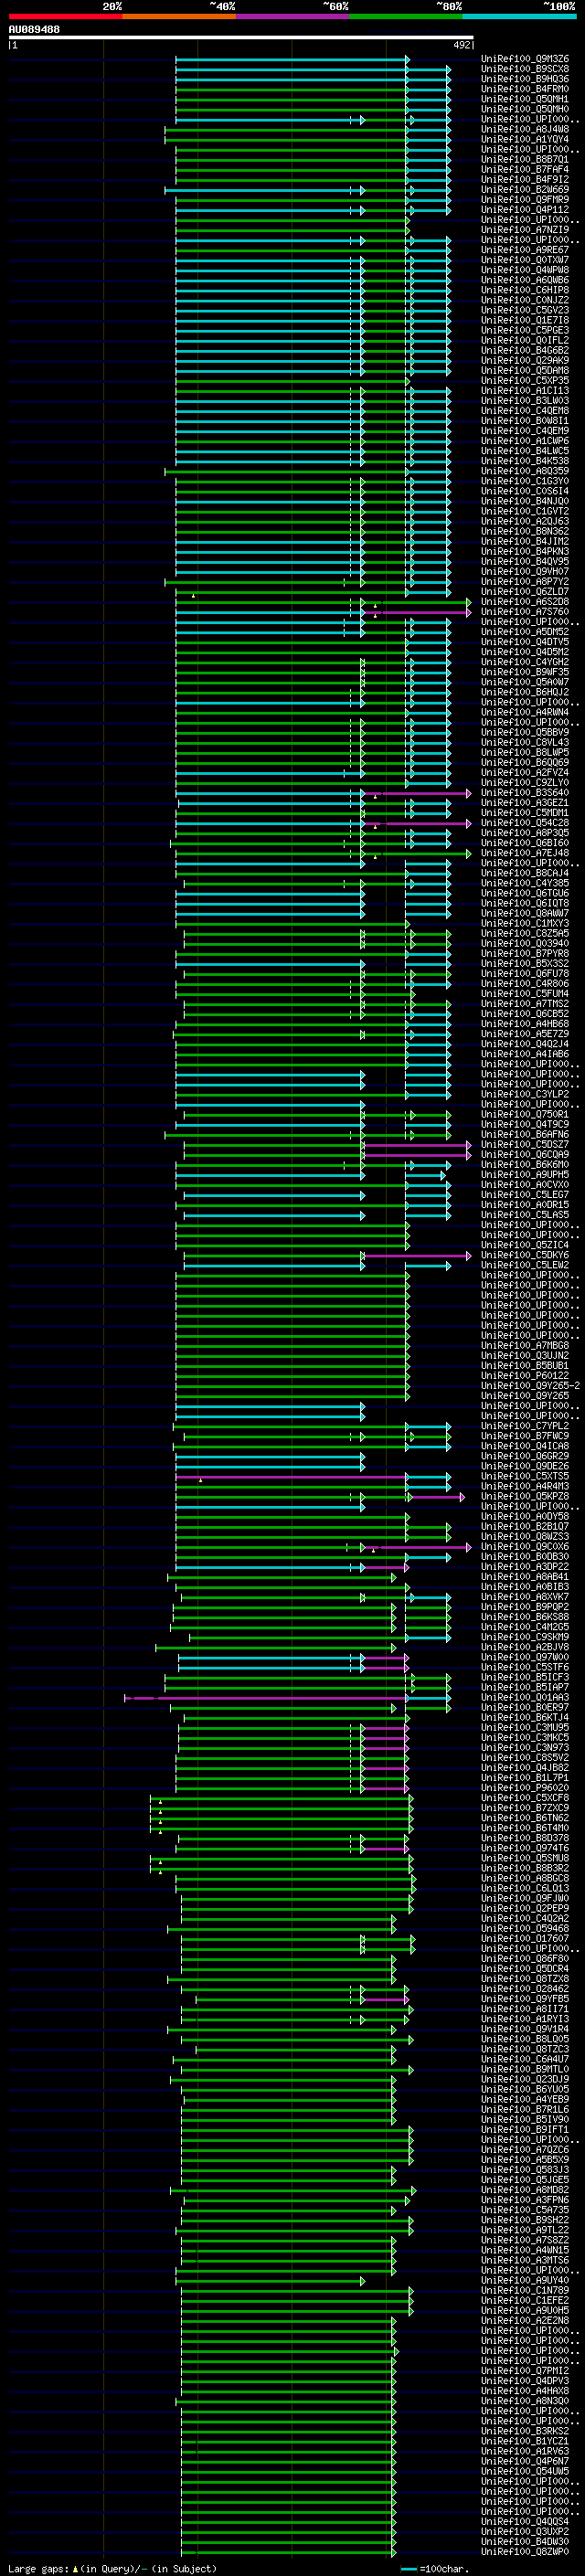Select the UniRef100_Q5QMH0 label
585x2576 pixels.
point(525,109)
